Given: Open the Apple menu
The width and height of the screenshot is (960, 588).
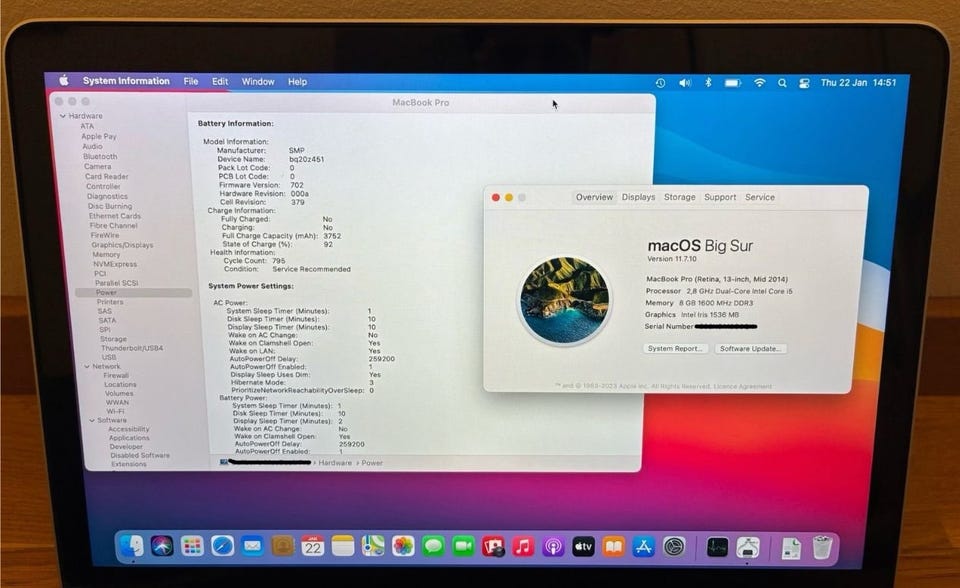Looking at the screenshot, I should tap(64, 80).
